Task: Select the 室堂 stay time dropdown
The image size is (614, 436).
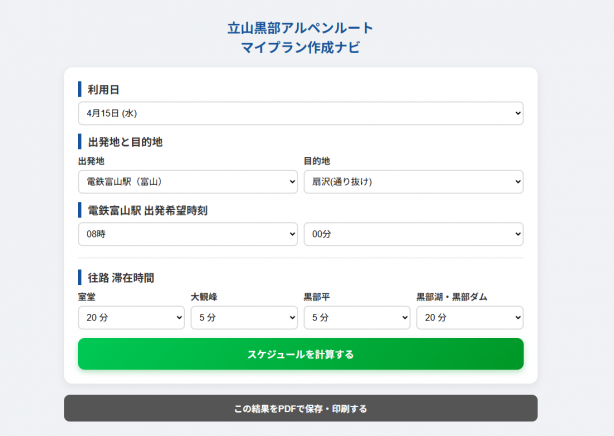Action: [x=131, y=318]
